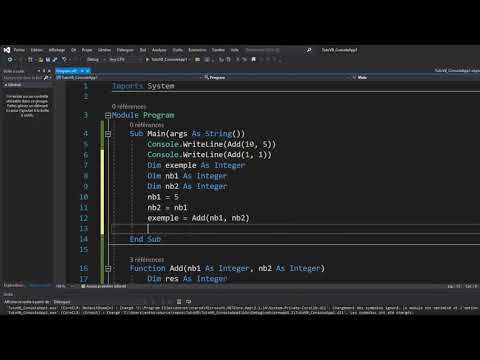
Task: Click 'Imports System' on line 1
Action: pos(143,86)
